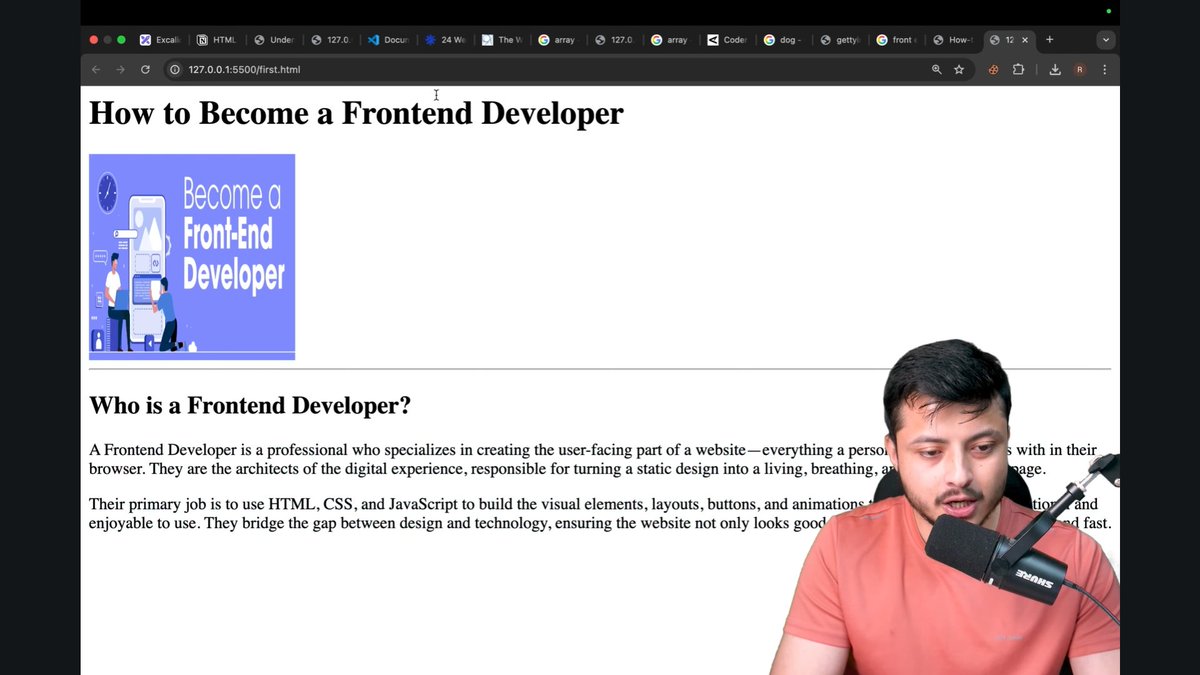Switch to the dog Google search tab
Screen dimensions: 1200x675
784,40
